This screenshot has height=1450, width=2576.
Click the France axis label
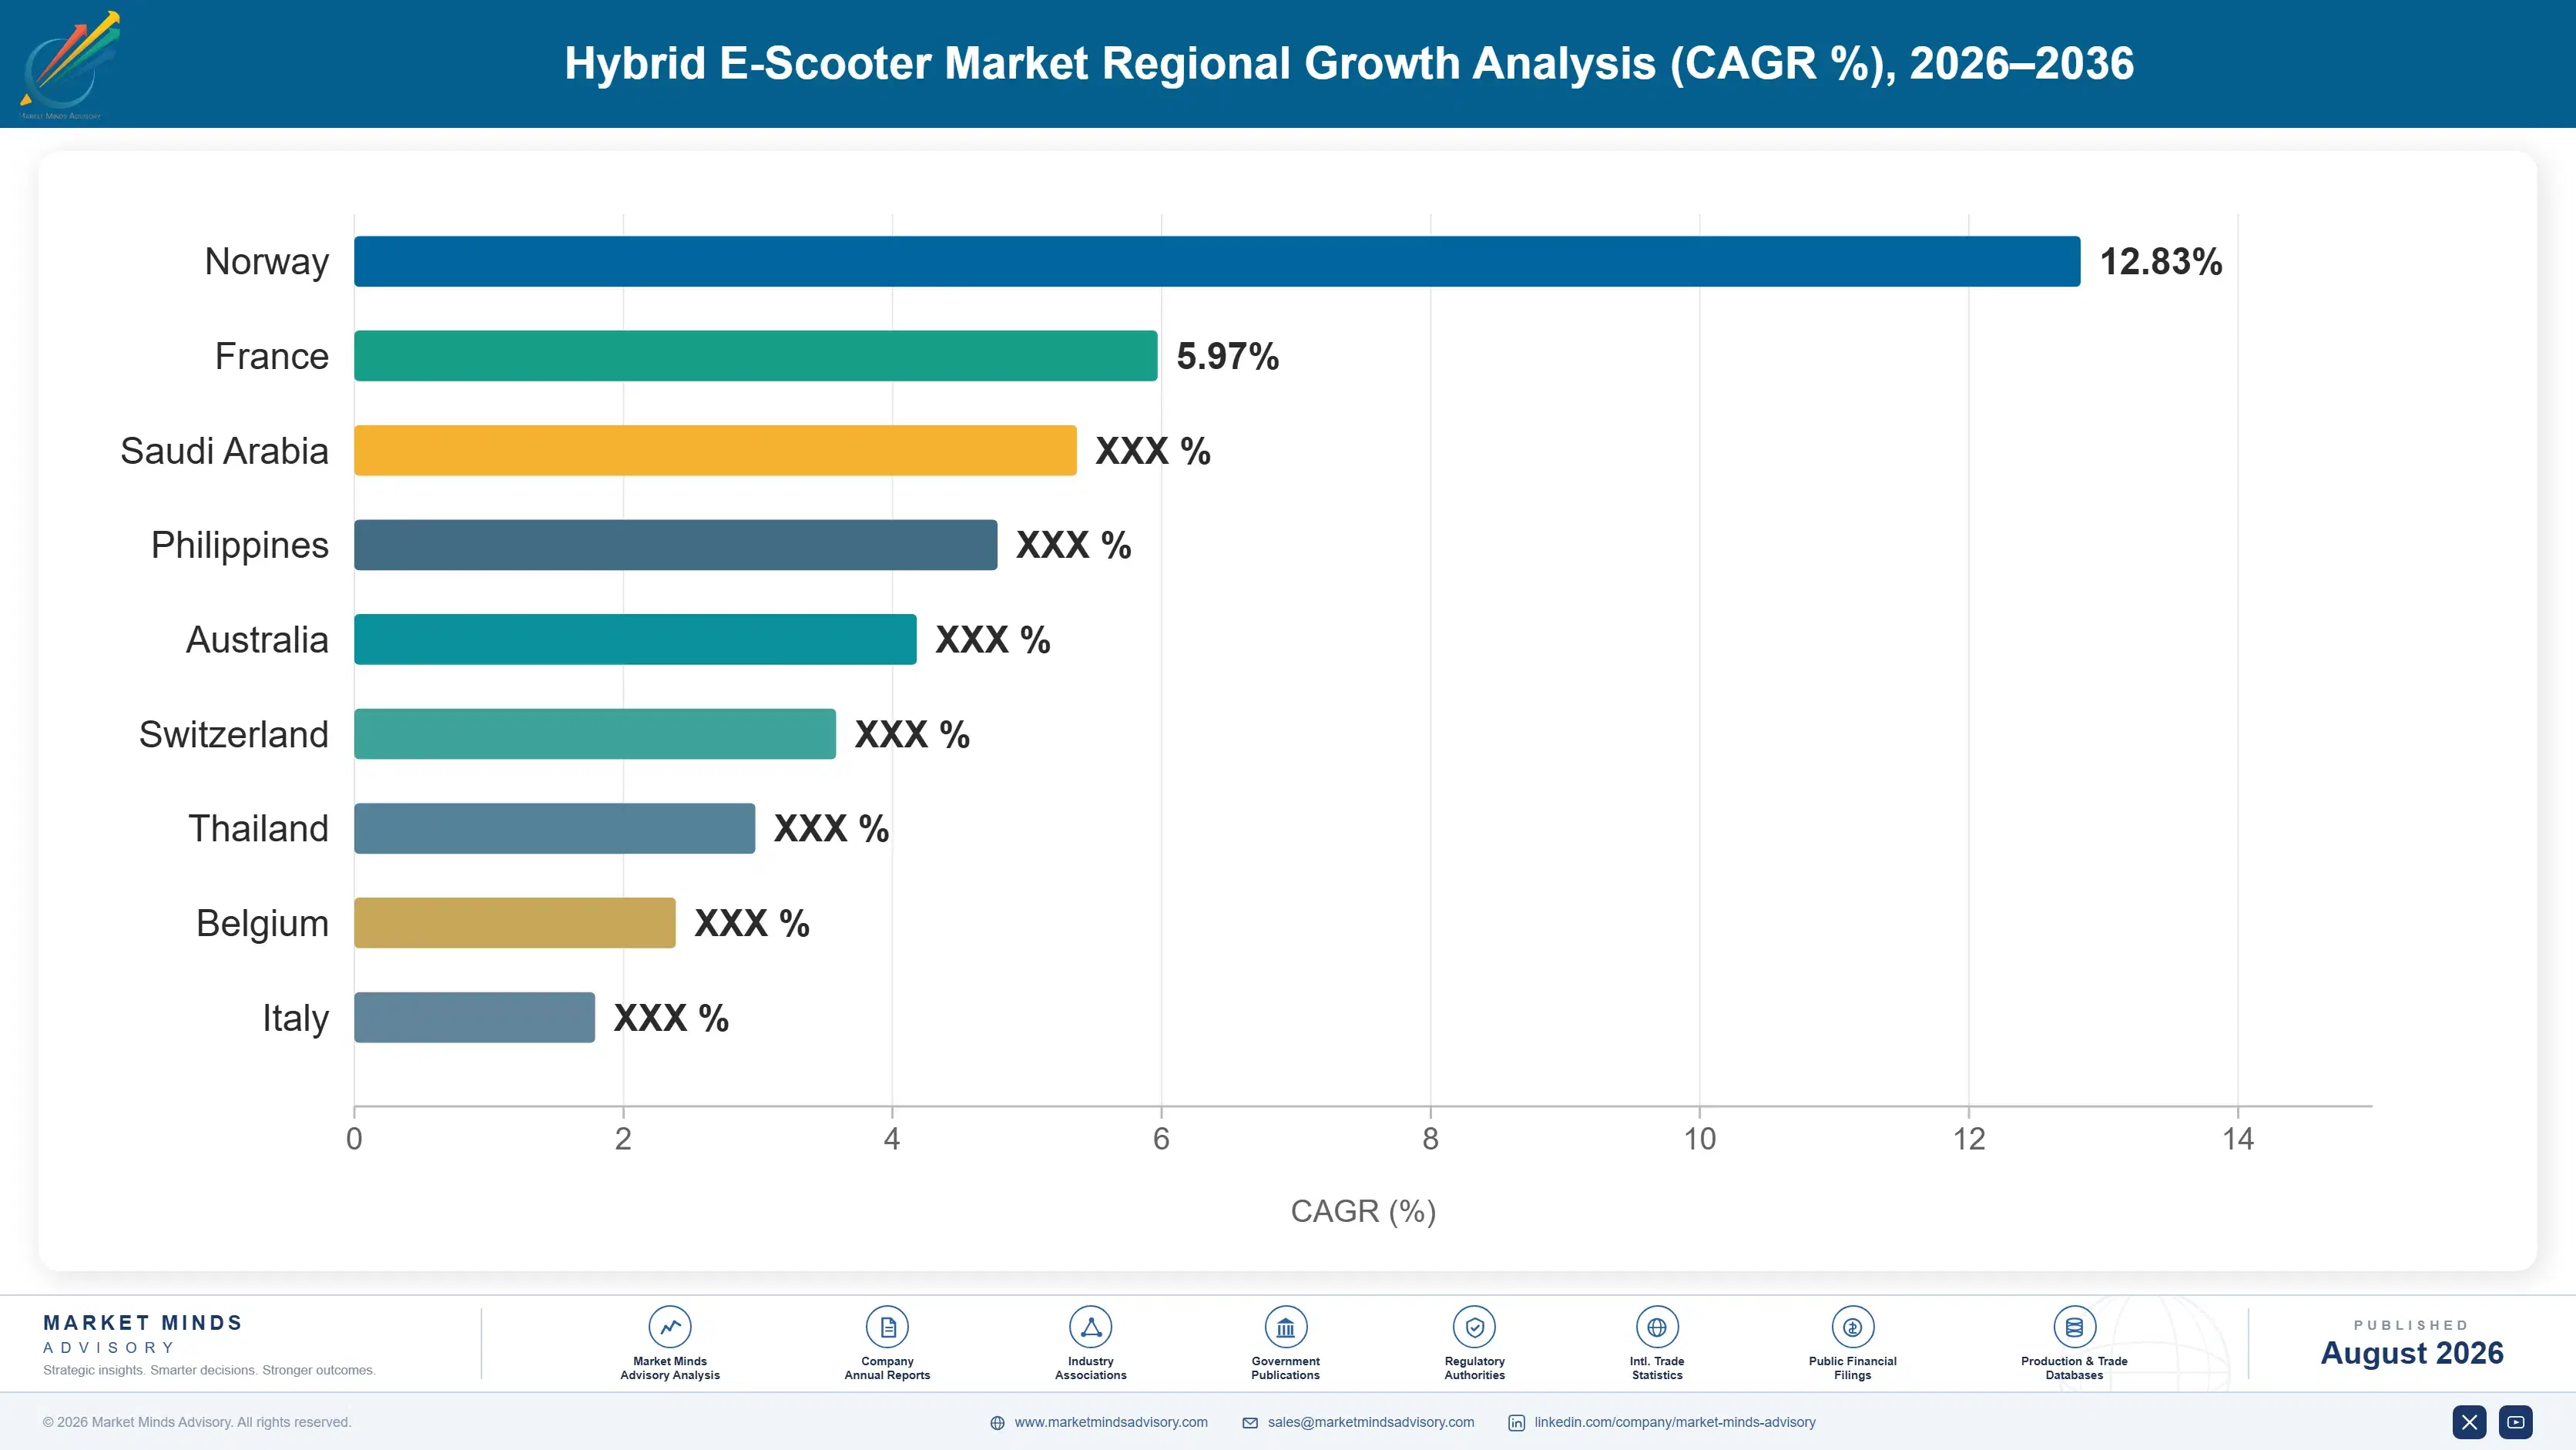pyautogui.click(x=272, y=356)
